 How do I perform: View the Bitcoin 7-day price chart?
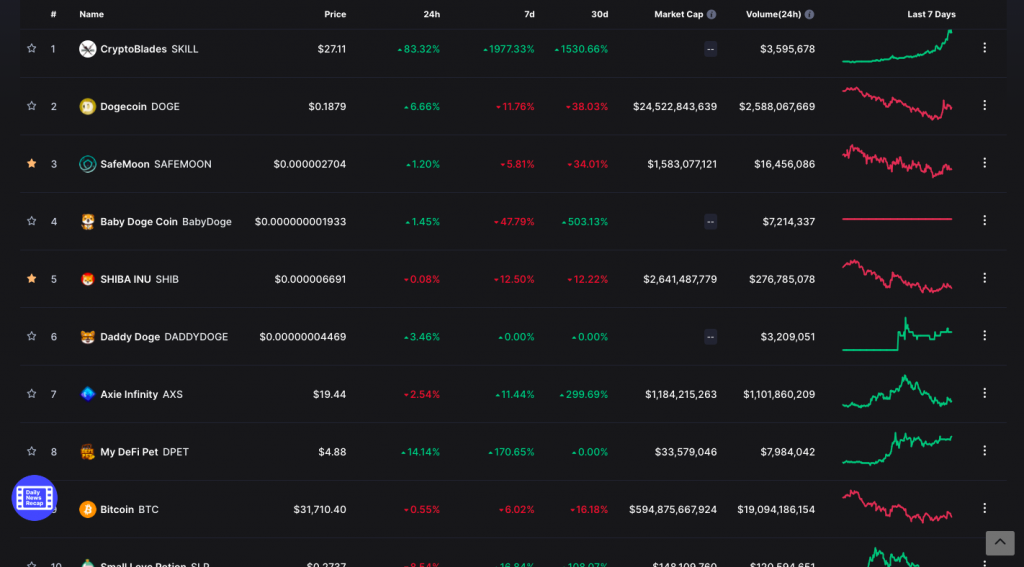(897, 506)
